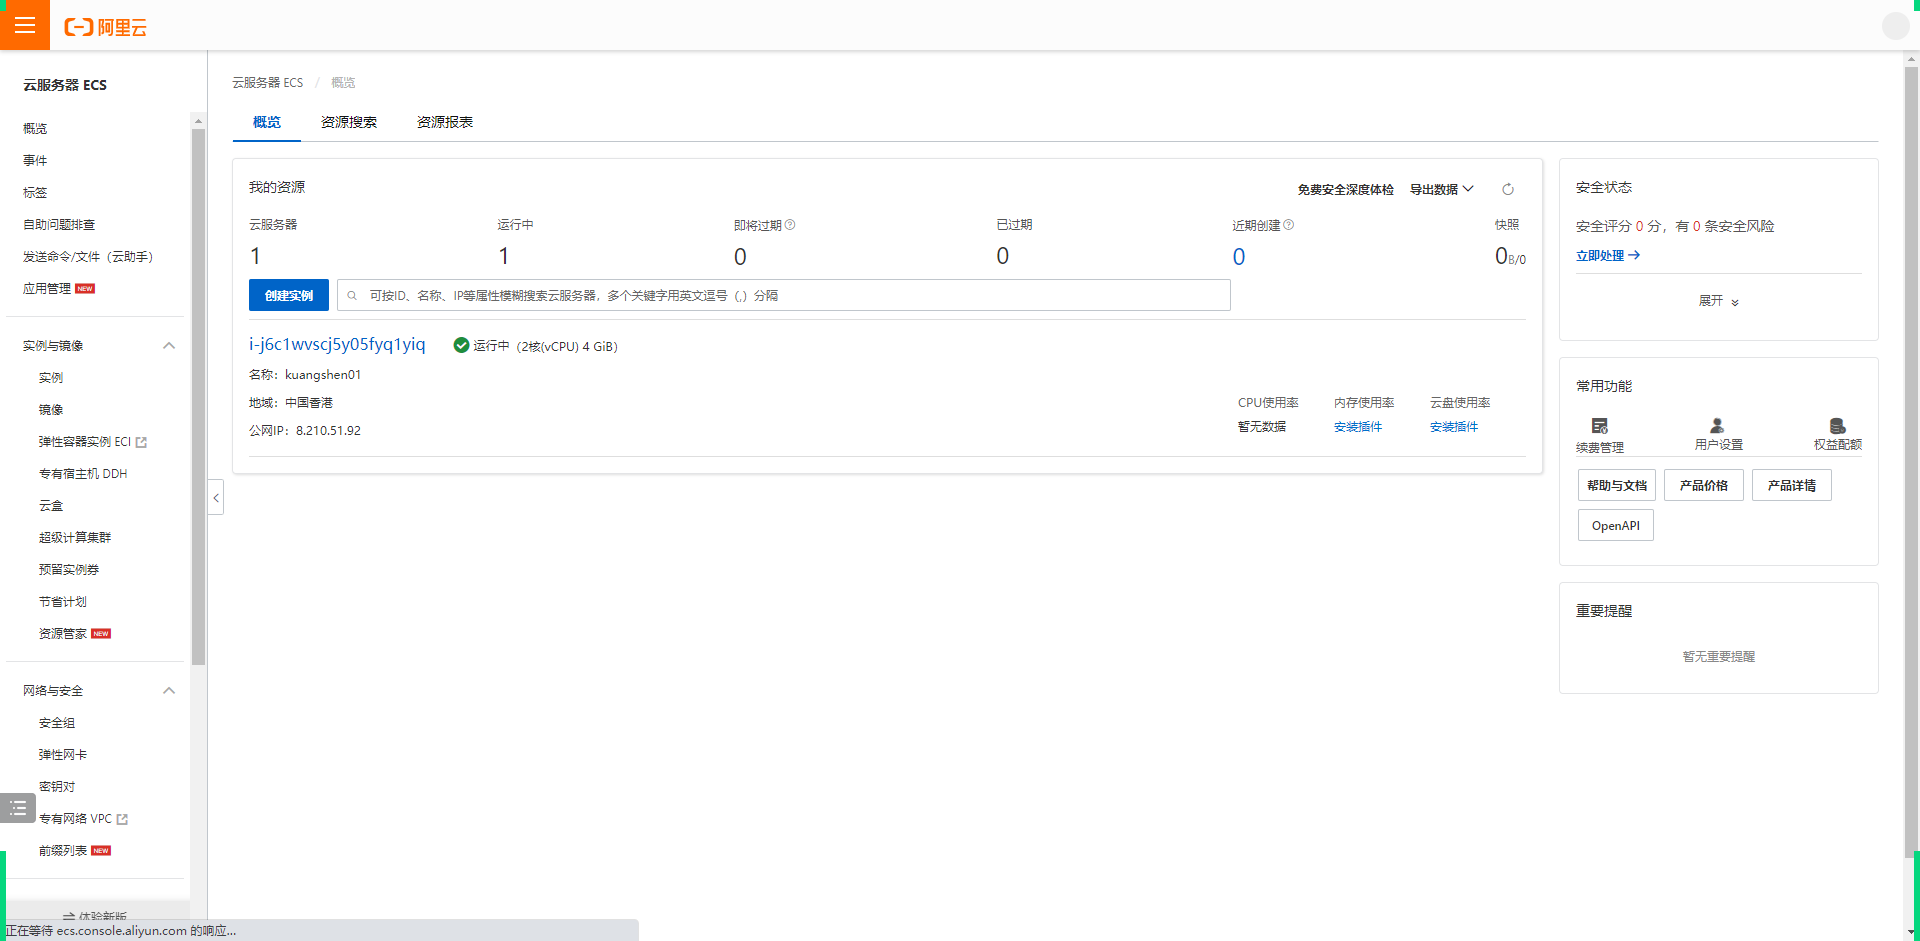The height and width of the screenshot is (941, 1920).
Task: Click the recently created count 0
Action: [1239, 256]
